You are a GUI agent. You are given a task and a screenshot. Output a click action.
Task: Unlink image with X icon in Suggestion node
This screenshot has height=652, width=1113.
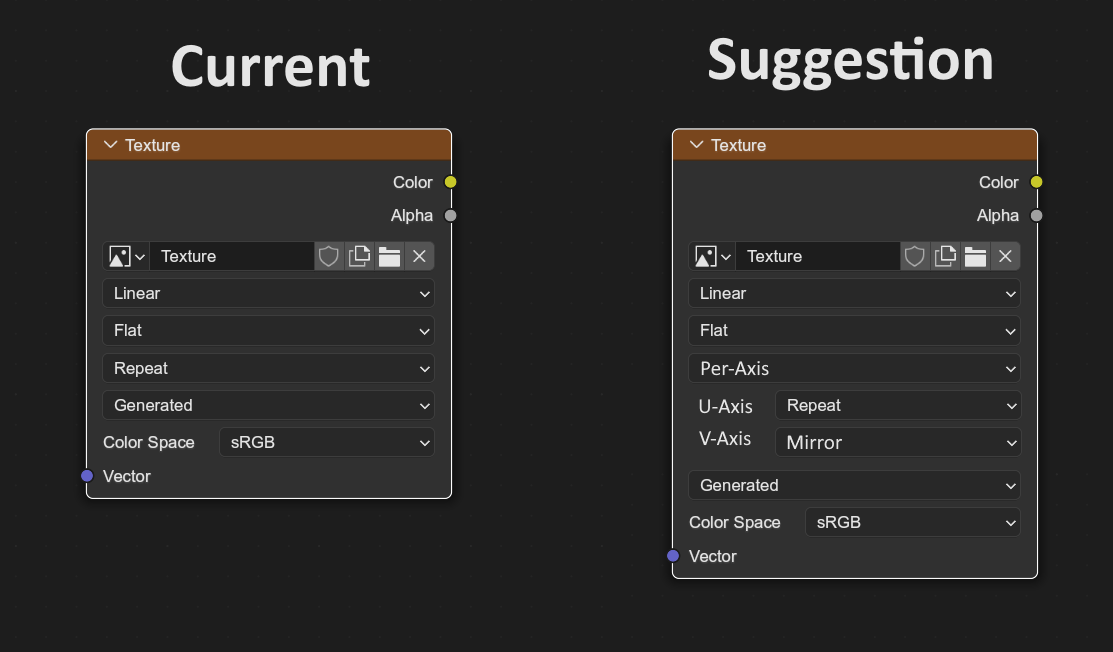(1006, 256)
